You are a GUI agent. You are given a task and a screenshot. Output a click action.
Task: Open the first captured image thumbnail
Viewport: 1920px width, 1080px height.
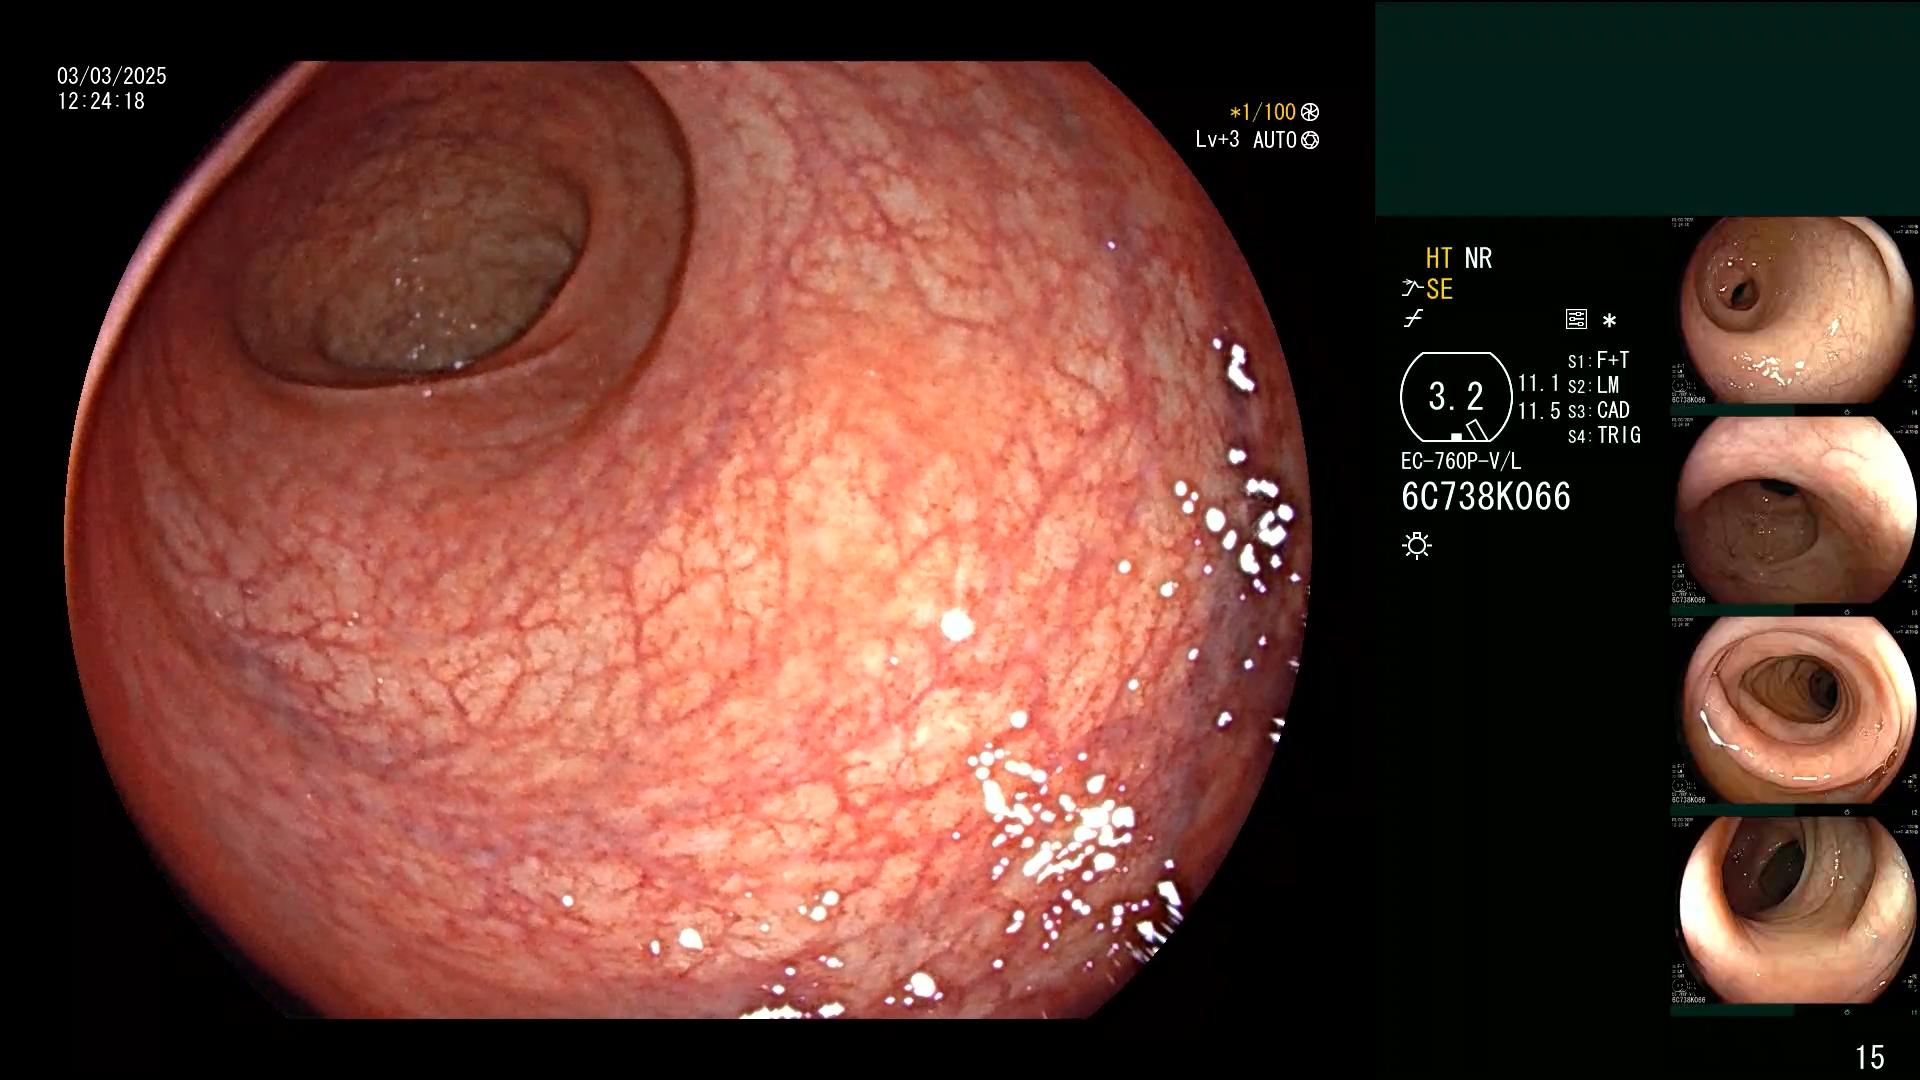point(1795,311)
